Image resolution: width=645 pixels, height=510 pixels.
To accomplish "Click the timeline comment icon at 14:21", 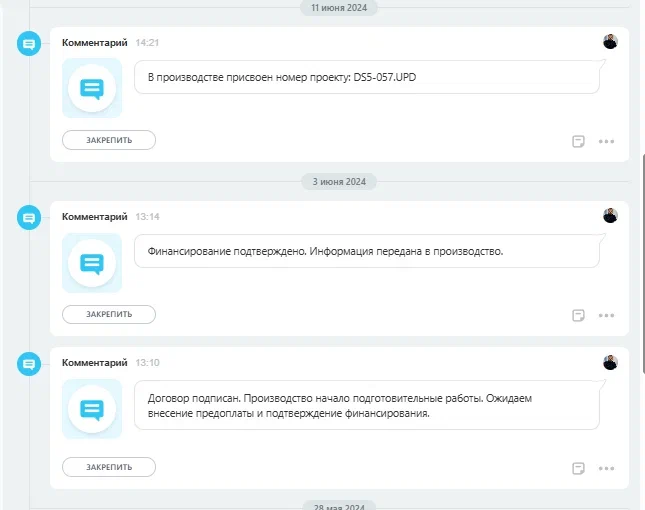I will click(29, 44).
